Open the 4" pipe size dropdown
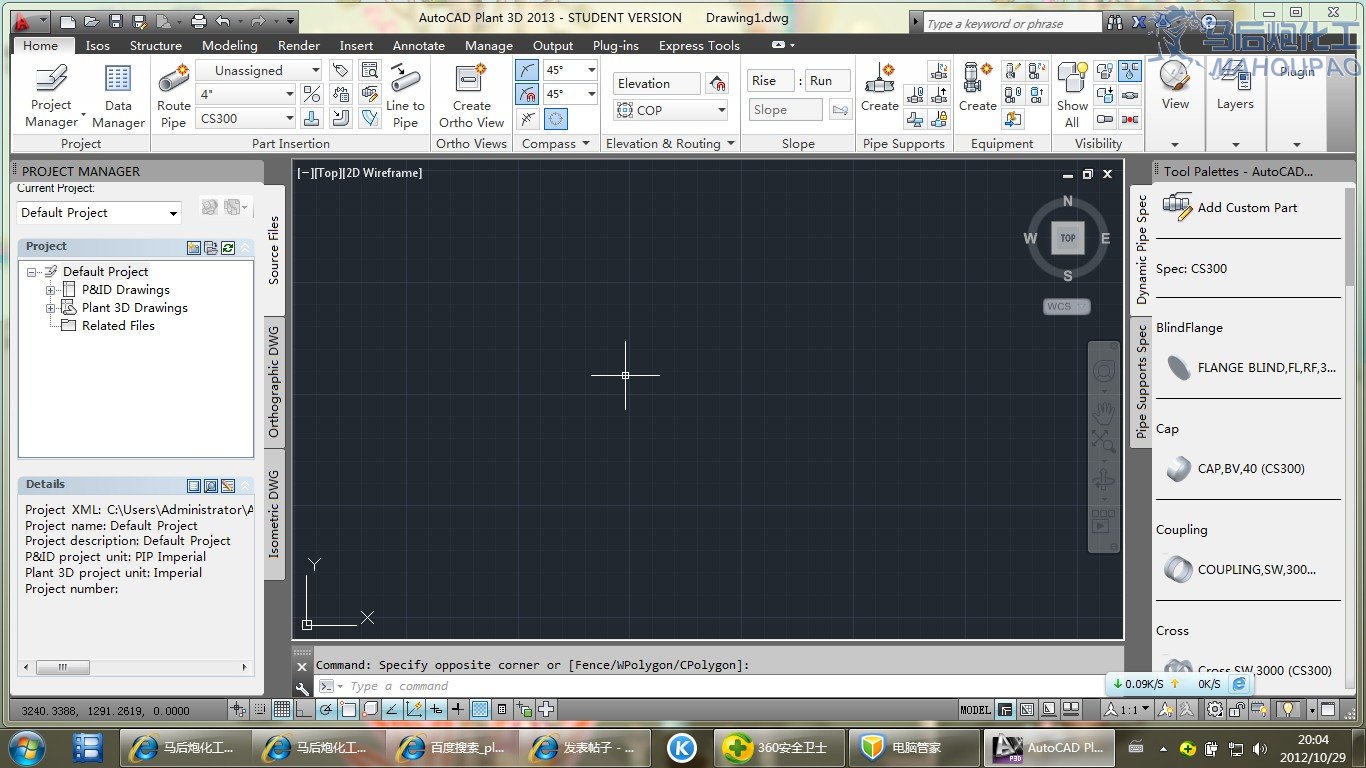Viewport: 1366px width, 768px height. [x=246, y=94]
